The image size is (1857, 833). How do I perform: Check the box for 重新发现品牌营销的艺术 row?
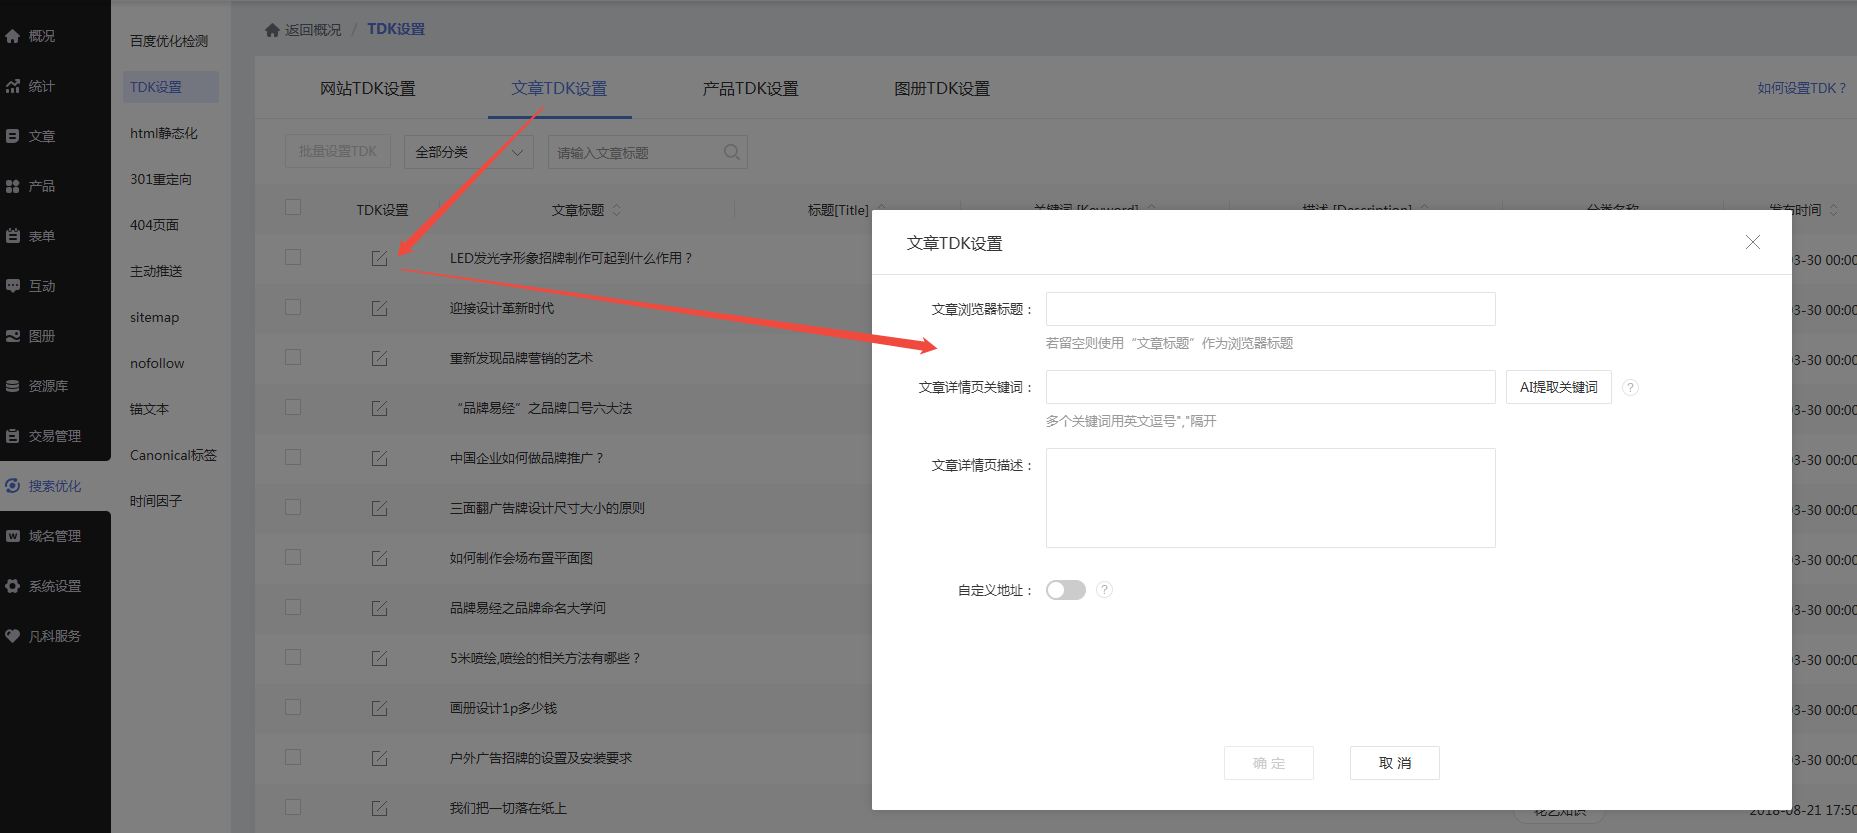click(293, 357)
